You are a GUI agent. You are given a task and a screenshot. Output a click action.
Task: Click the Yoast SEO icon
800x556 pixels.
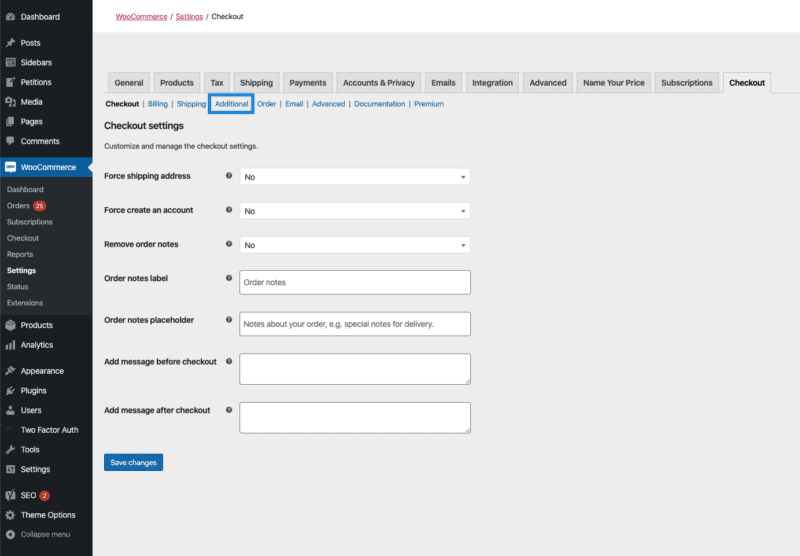tap(10, 495)
